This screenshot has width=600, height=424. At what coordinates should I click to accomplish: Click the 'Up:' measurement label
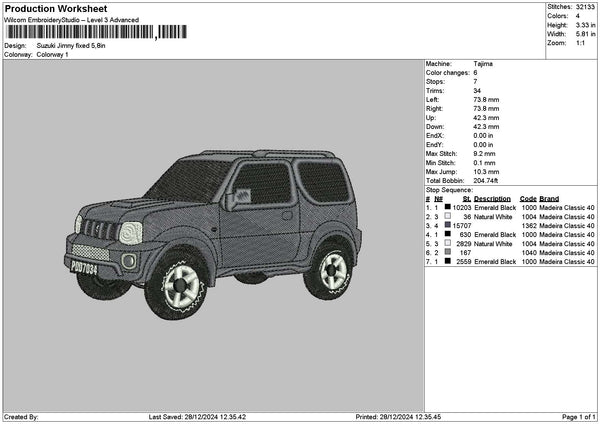430,118
